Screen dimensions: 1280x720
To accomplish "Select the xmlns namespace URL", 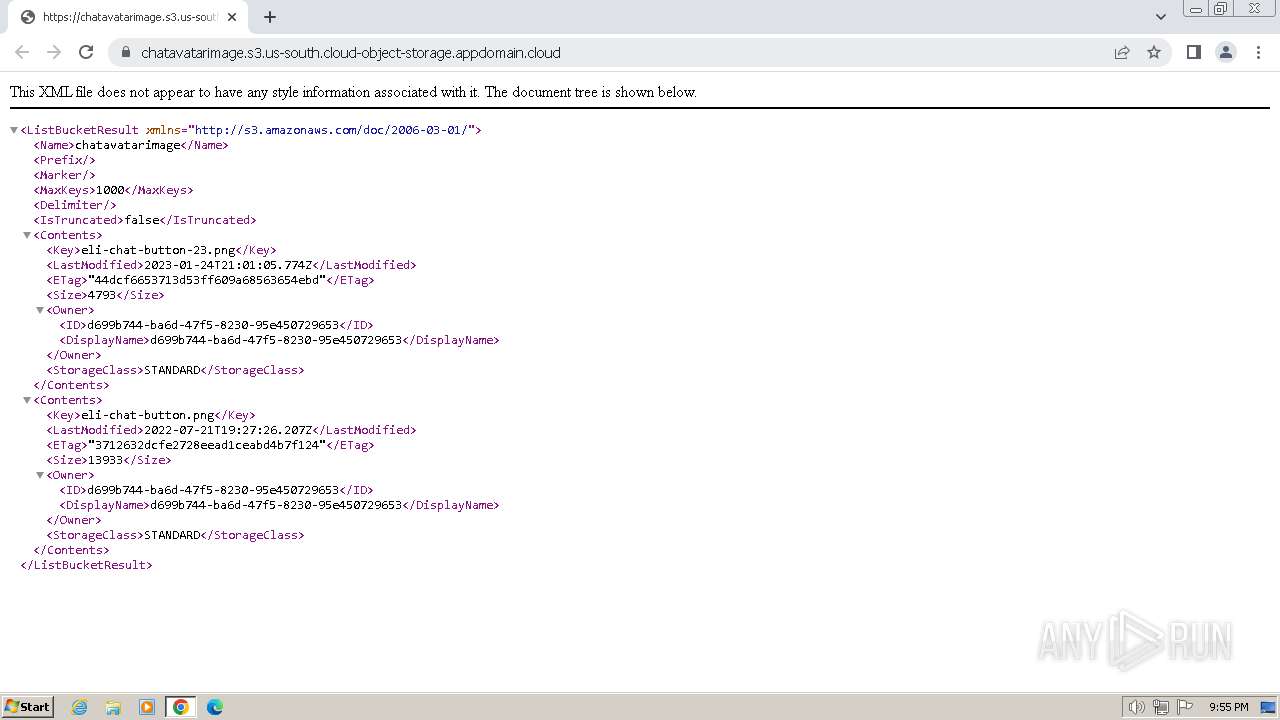I will 331,130.
